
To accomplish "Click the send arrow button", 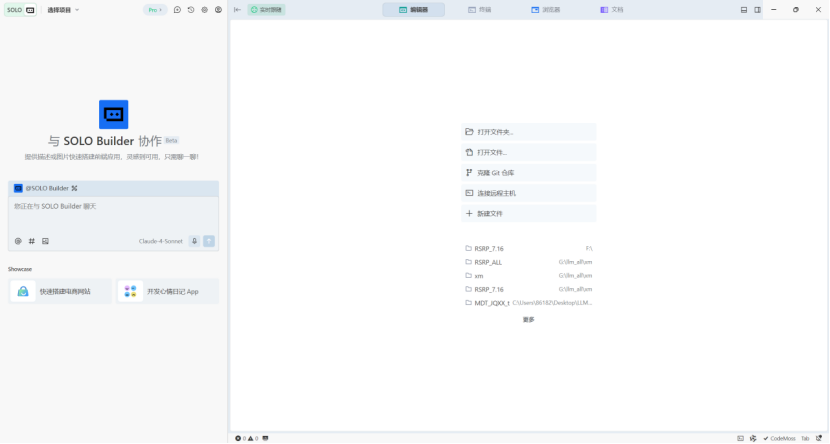I will [209, 241].
